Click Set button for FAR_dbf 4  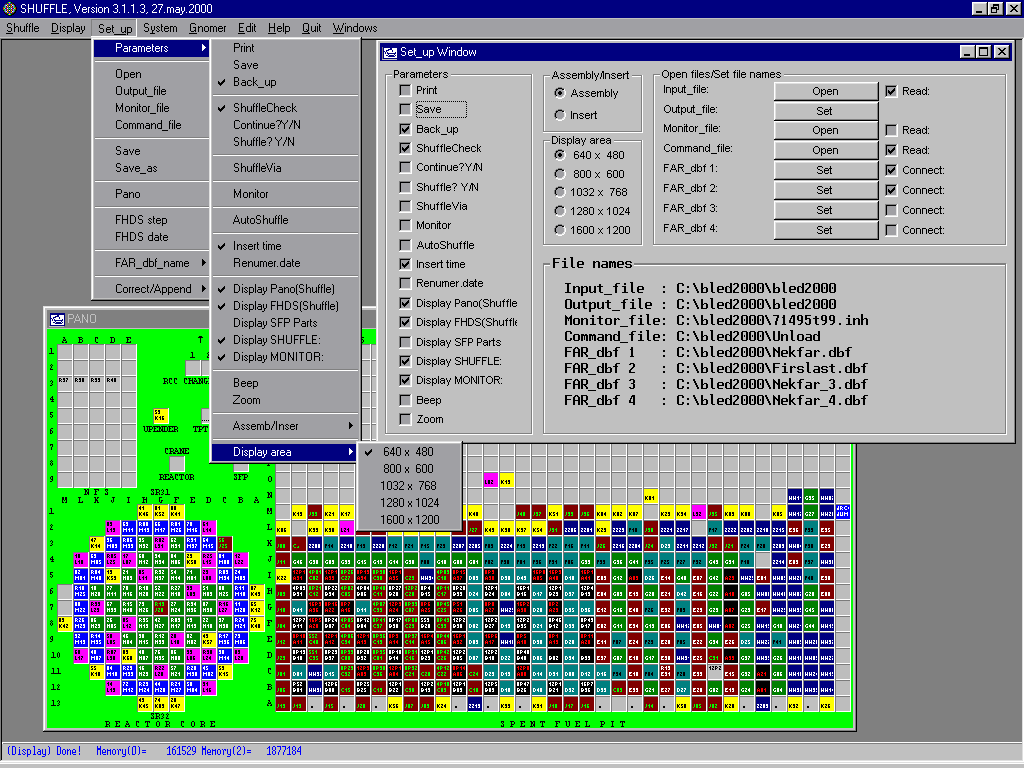(x=825, y=230)
